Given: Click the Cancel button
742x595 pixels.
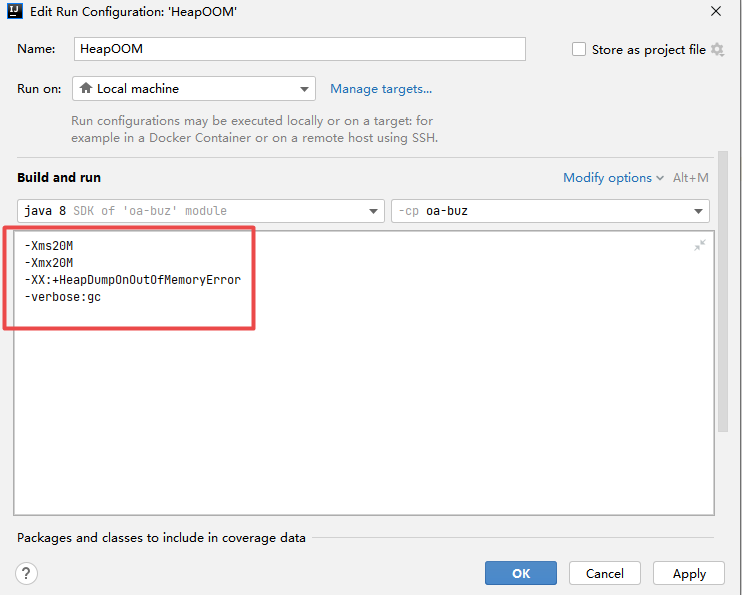Looking at the screenshot, I should click(x=605, y=573).
